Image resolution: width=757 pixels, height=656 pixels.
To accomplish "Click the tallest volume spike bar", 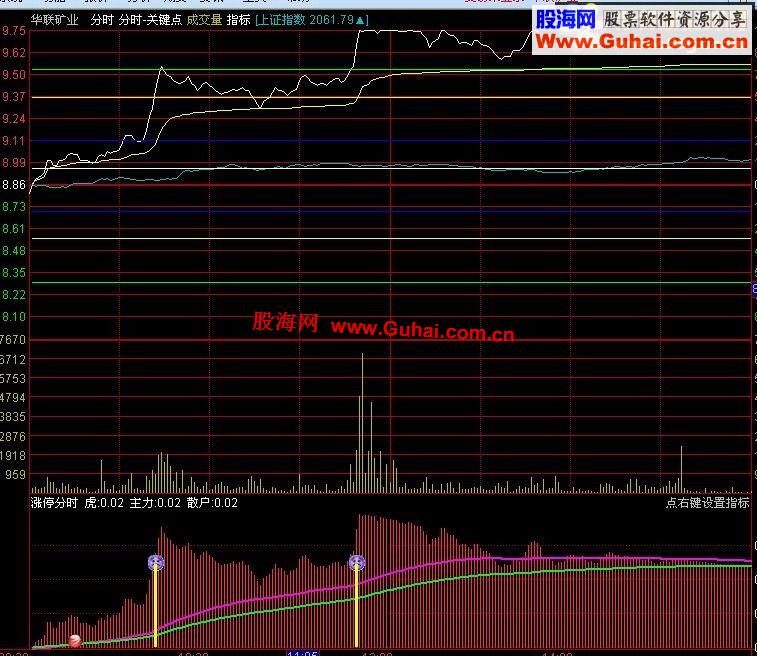I will 363,422.
